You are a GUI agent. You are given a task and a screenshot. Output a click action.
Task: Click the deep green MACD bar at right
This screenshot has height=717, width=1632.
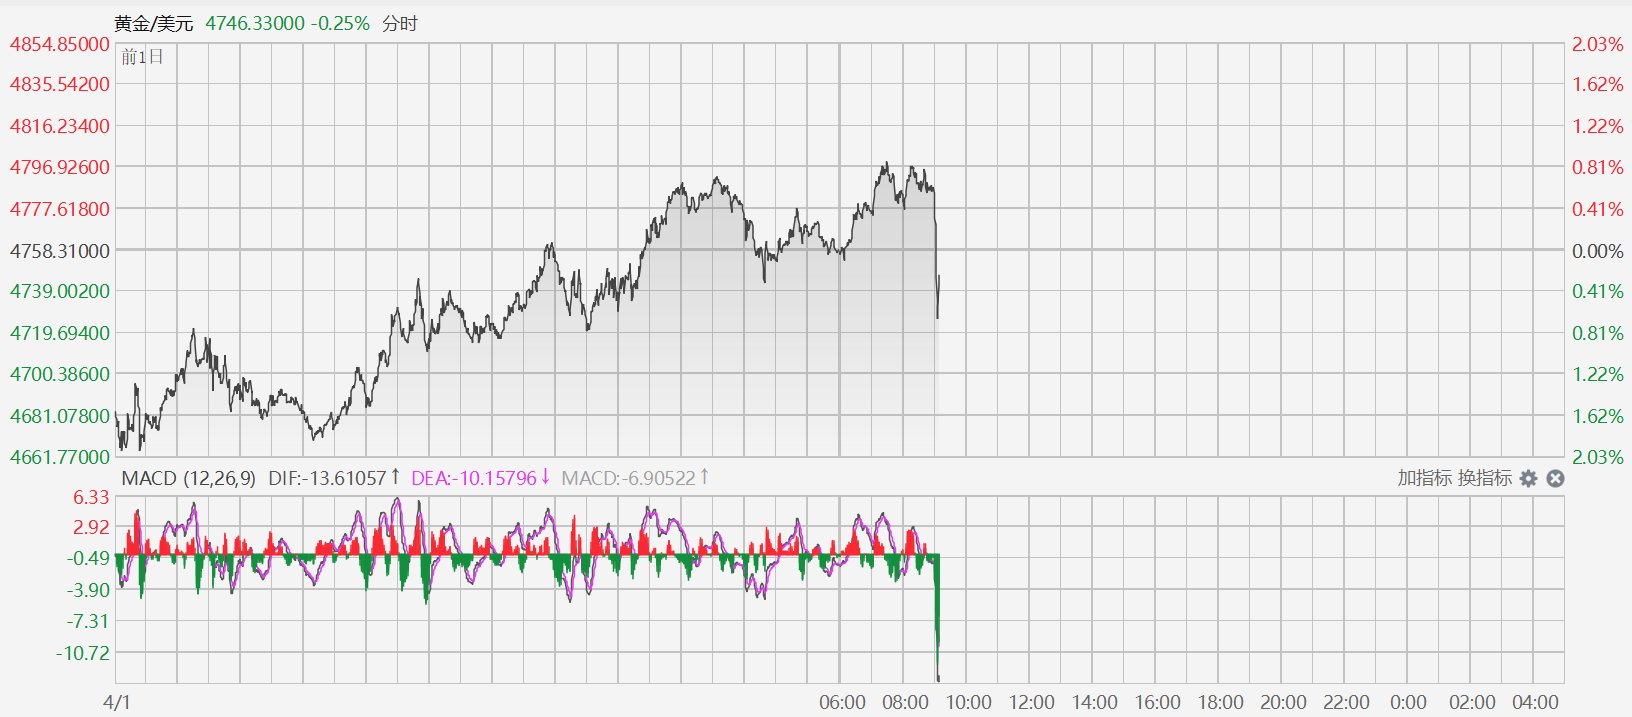[x=937, y=615]
